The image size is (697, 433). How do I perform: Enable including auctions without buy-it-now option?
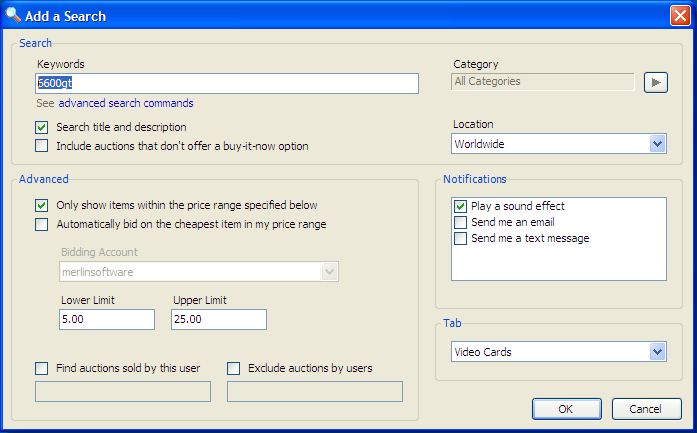coord(42,146)
